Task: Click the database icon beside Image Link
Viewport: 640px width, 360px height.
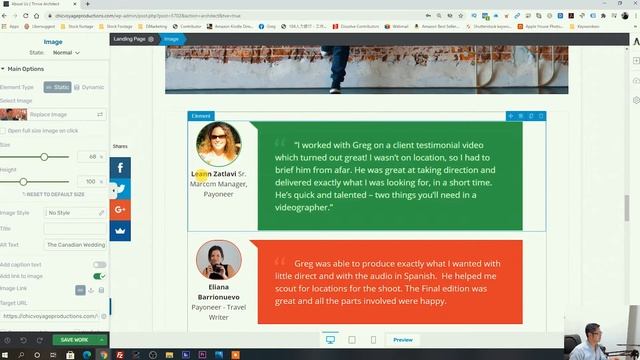Action: coord(101,290)
